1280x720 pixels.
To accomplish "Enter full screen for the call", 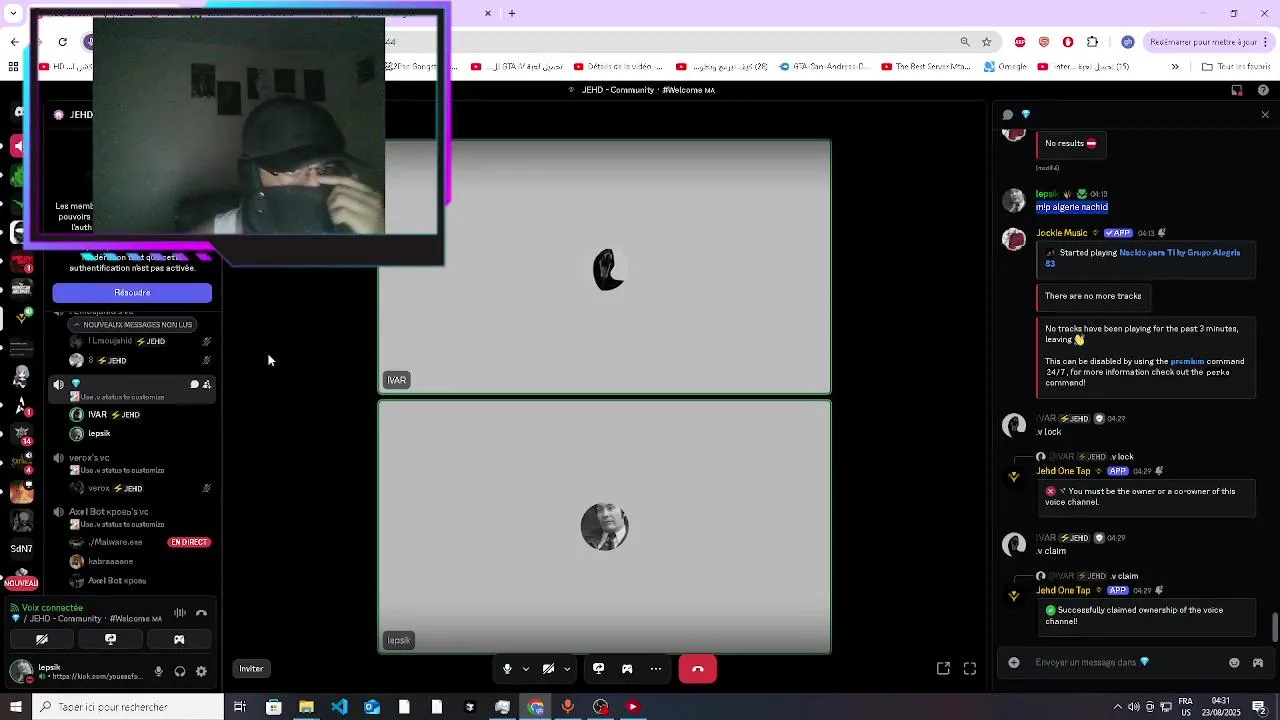I will pos(970,669).
